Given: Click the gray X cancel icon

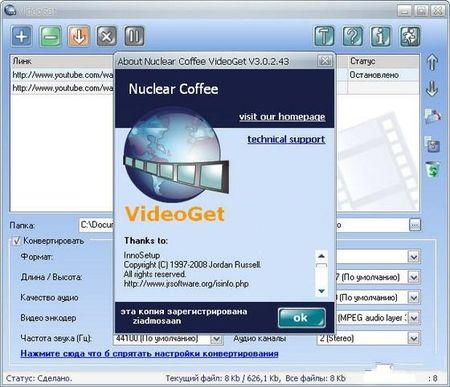Looking at the screenshot, I should click(107, 36).
